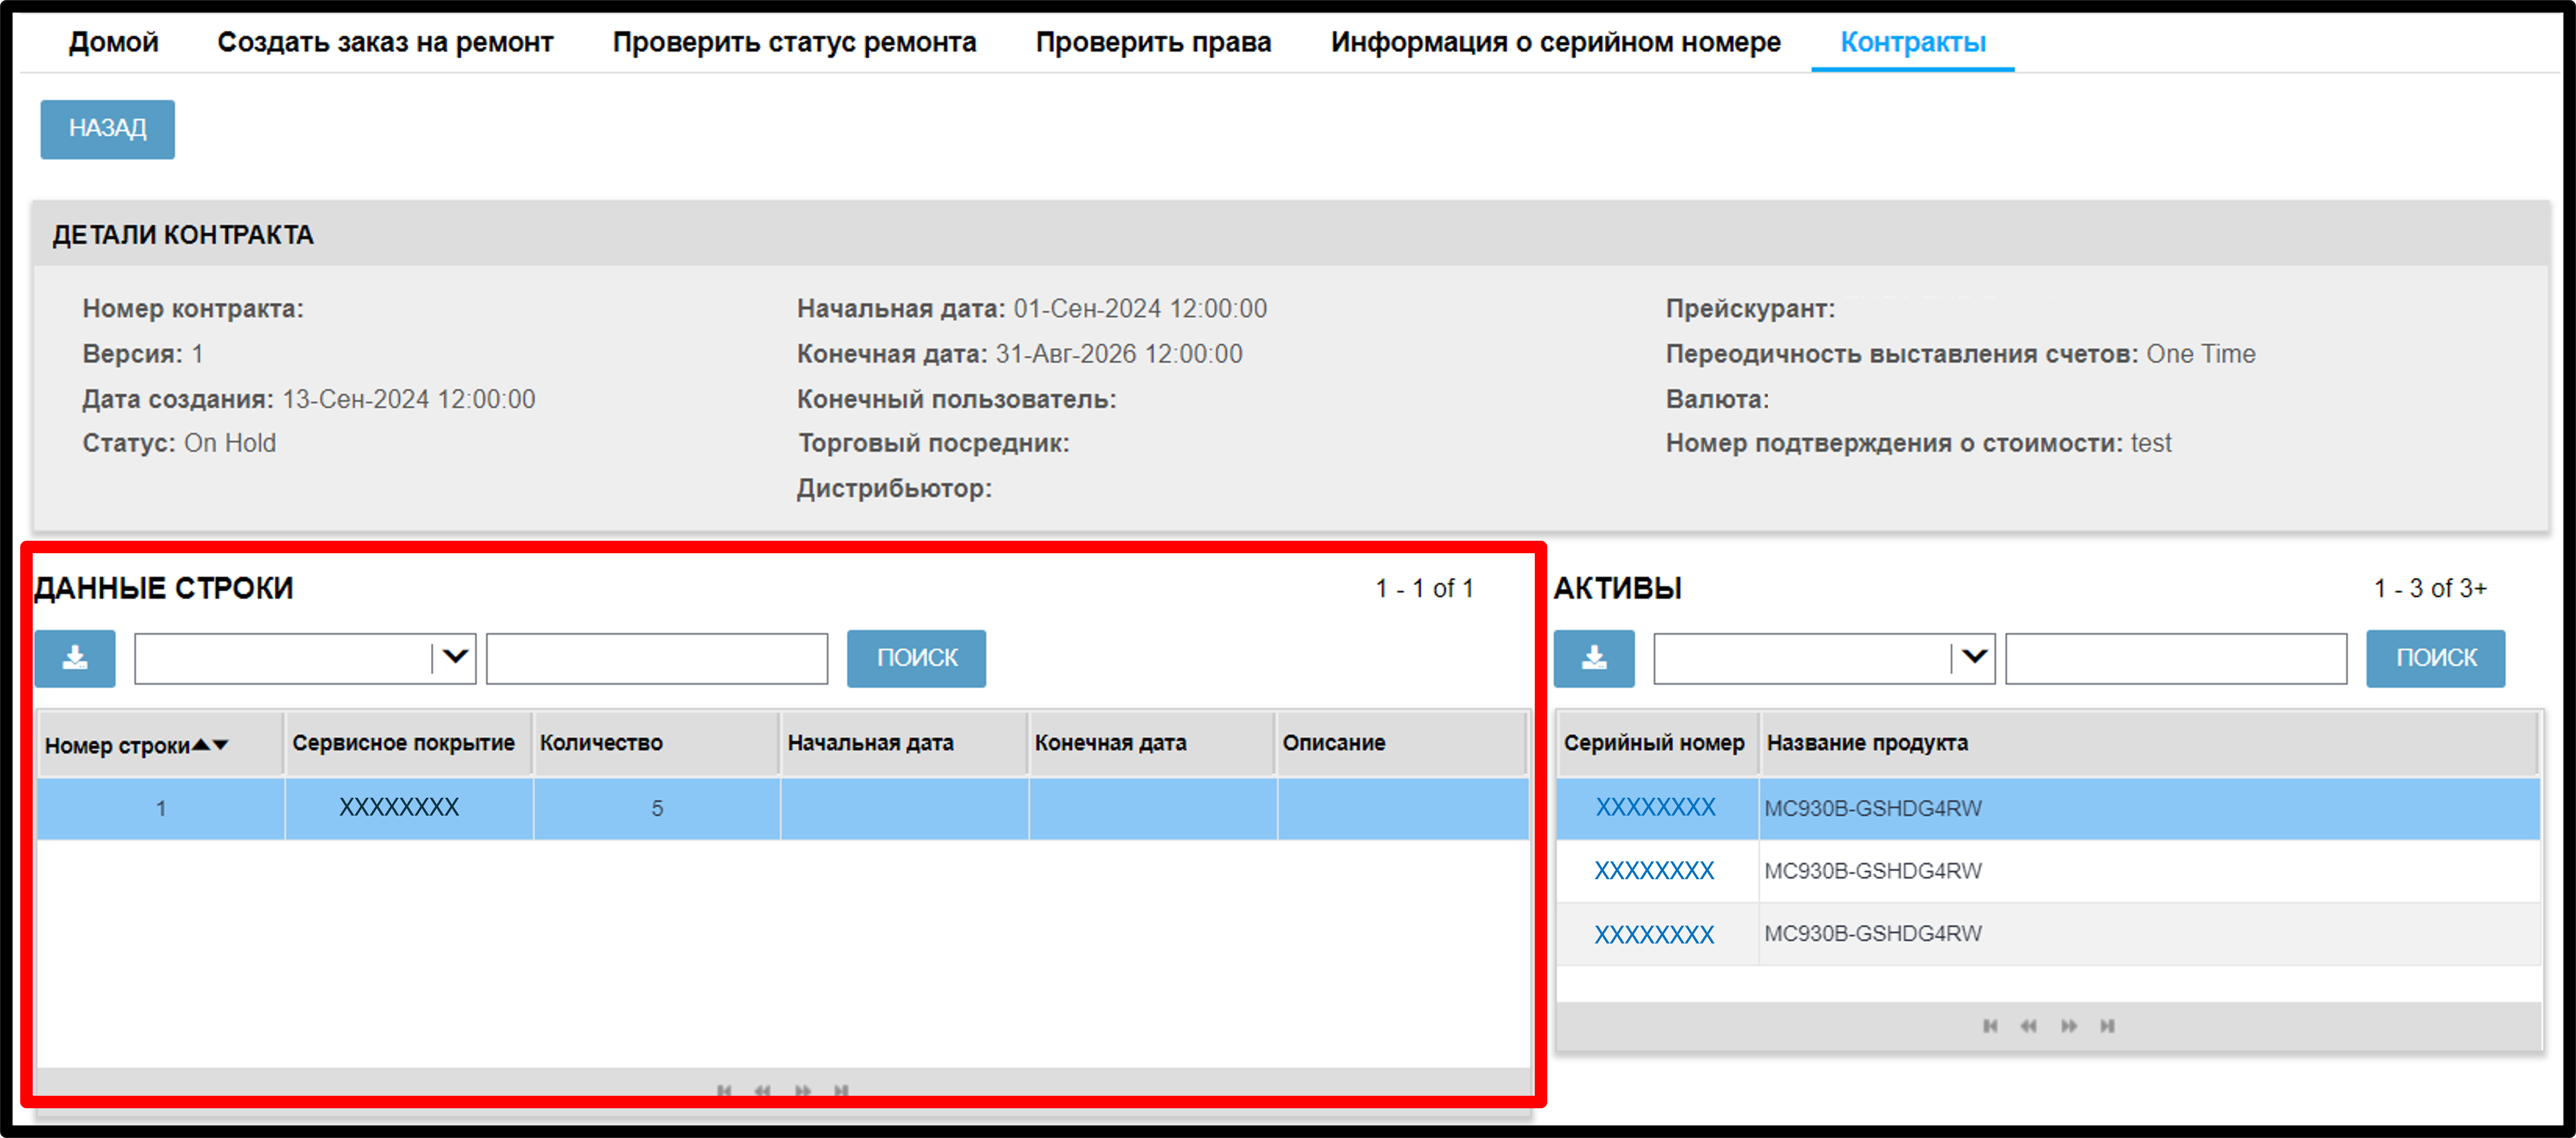
Task: Open serial number link in highlighted Assets row
Action: point(1655,807)
